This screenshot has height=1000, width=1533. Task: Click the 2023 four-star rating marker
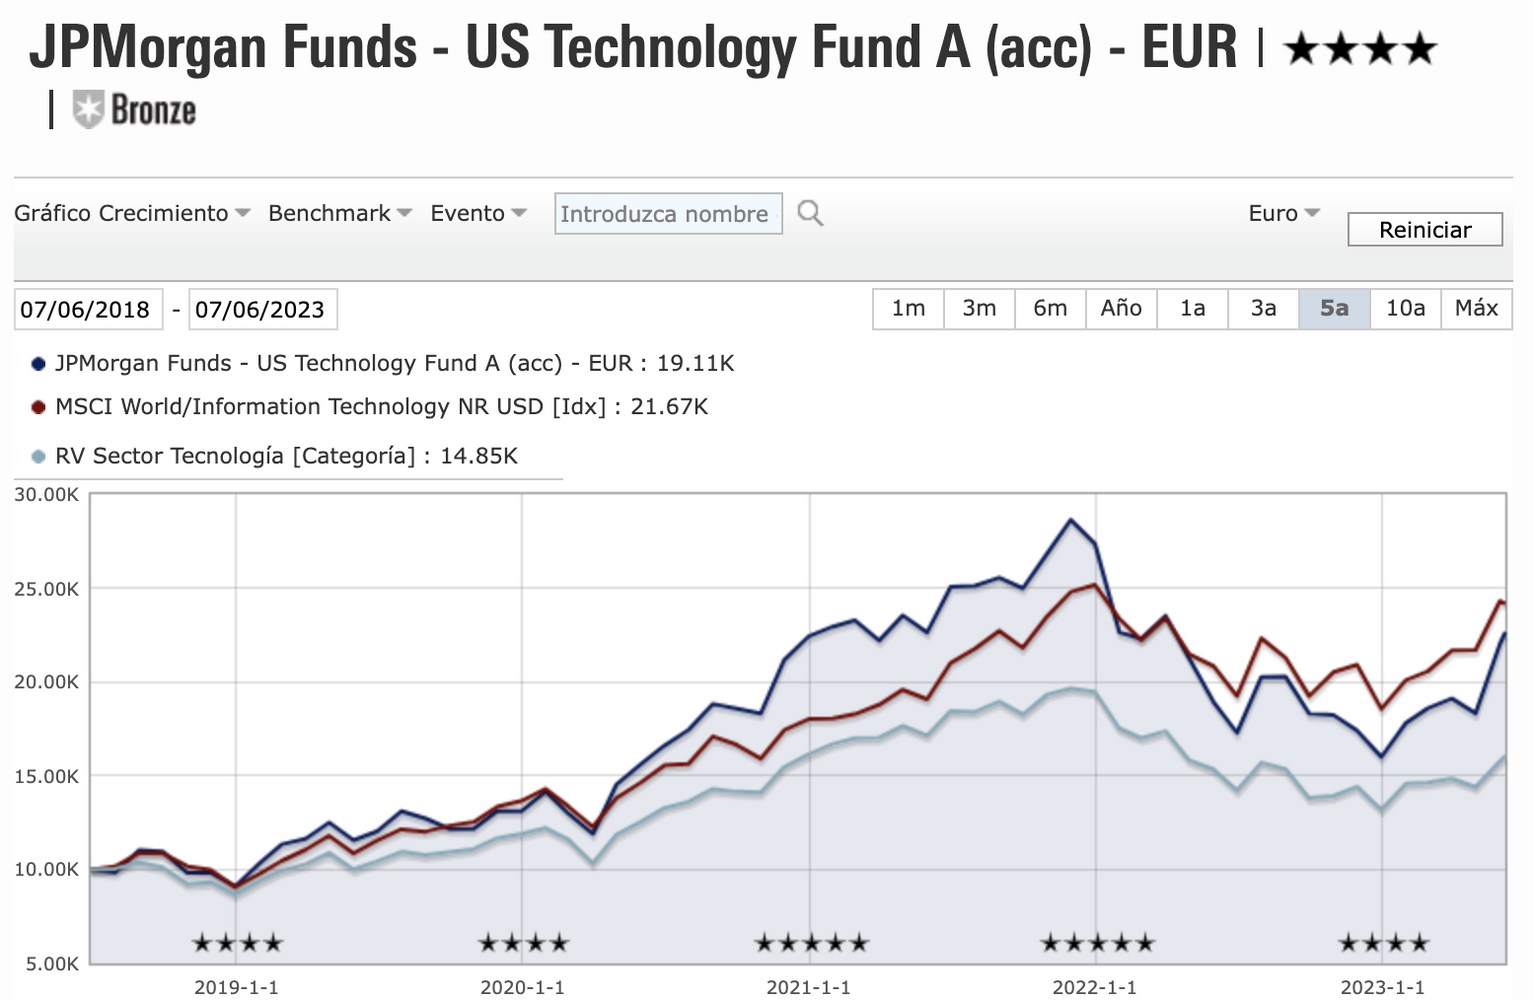[1384, 942]
